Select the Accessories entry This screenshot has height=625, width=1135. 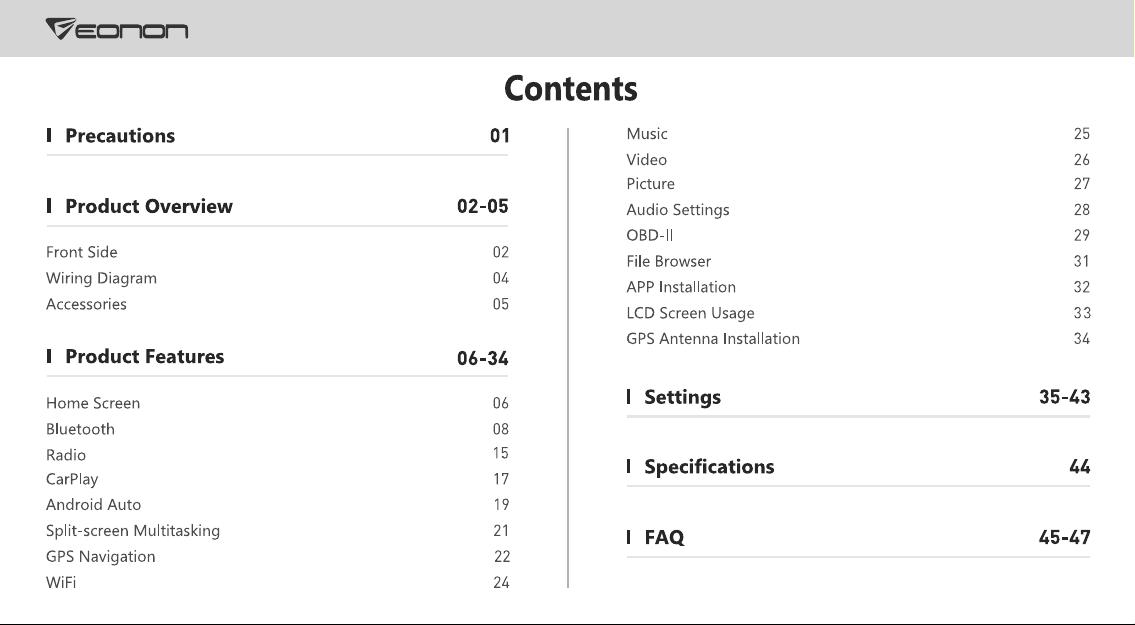[86, 304]
